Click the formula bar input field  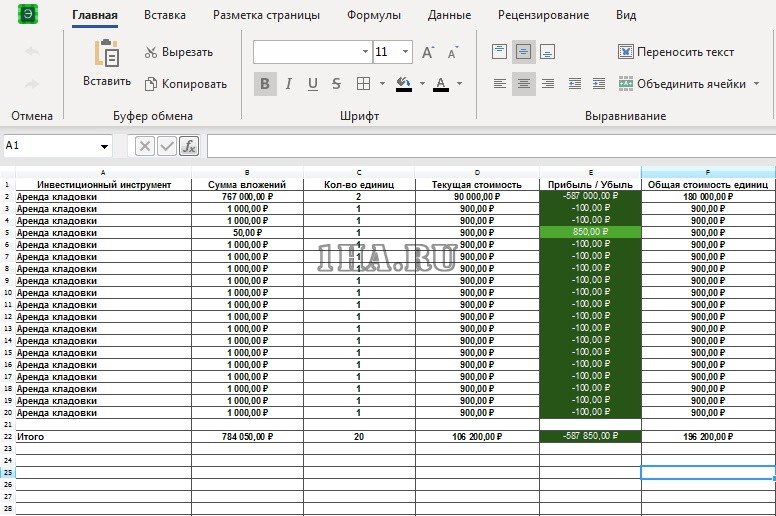(x=490, y=146)
